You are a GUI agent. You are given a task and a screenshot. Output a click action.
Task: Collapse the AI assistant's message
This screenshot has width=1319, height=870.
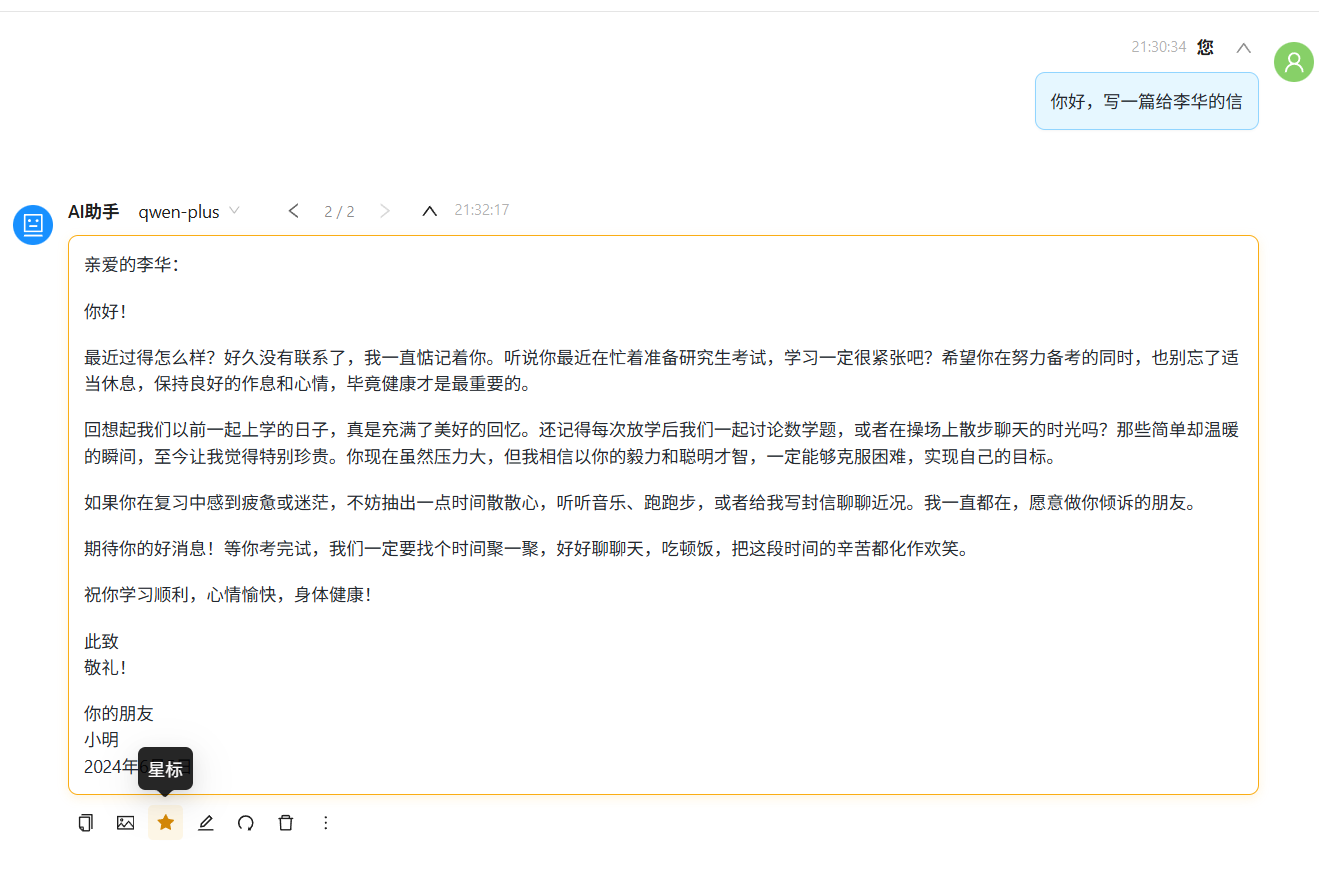429,210
